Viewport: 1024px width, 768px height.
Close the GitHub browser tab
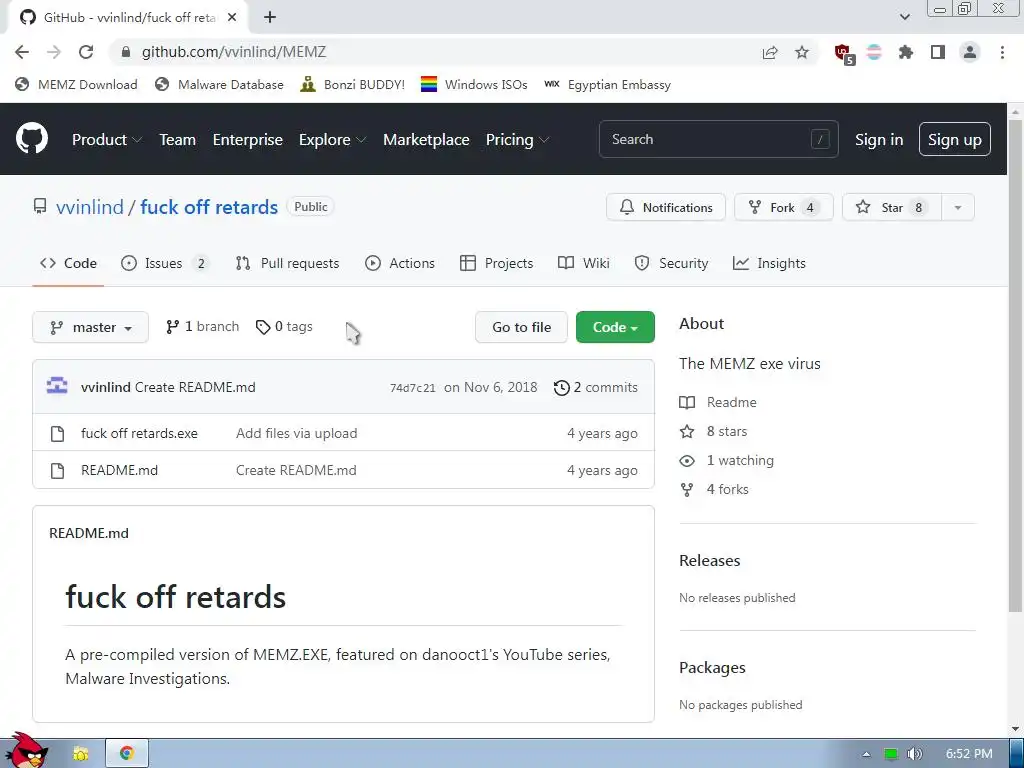click(x=232, y=18)
